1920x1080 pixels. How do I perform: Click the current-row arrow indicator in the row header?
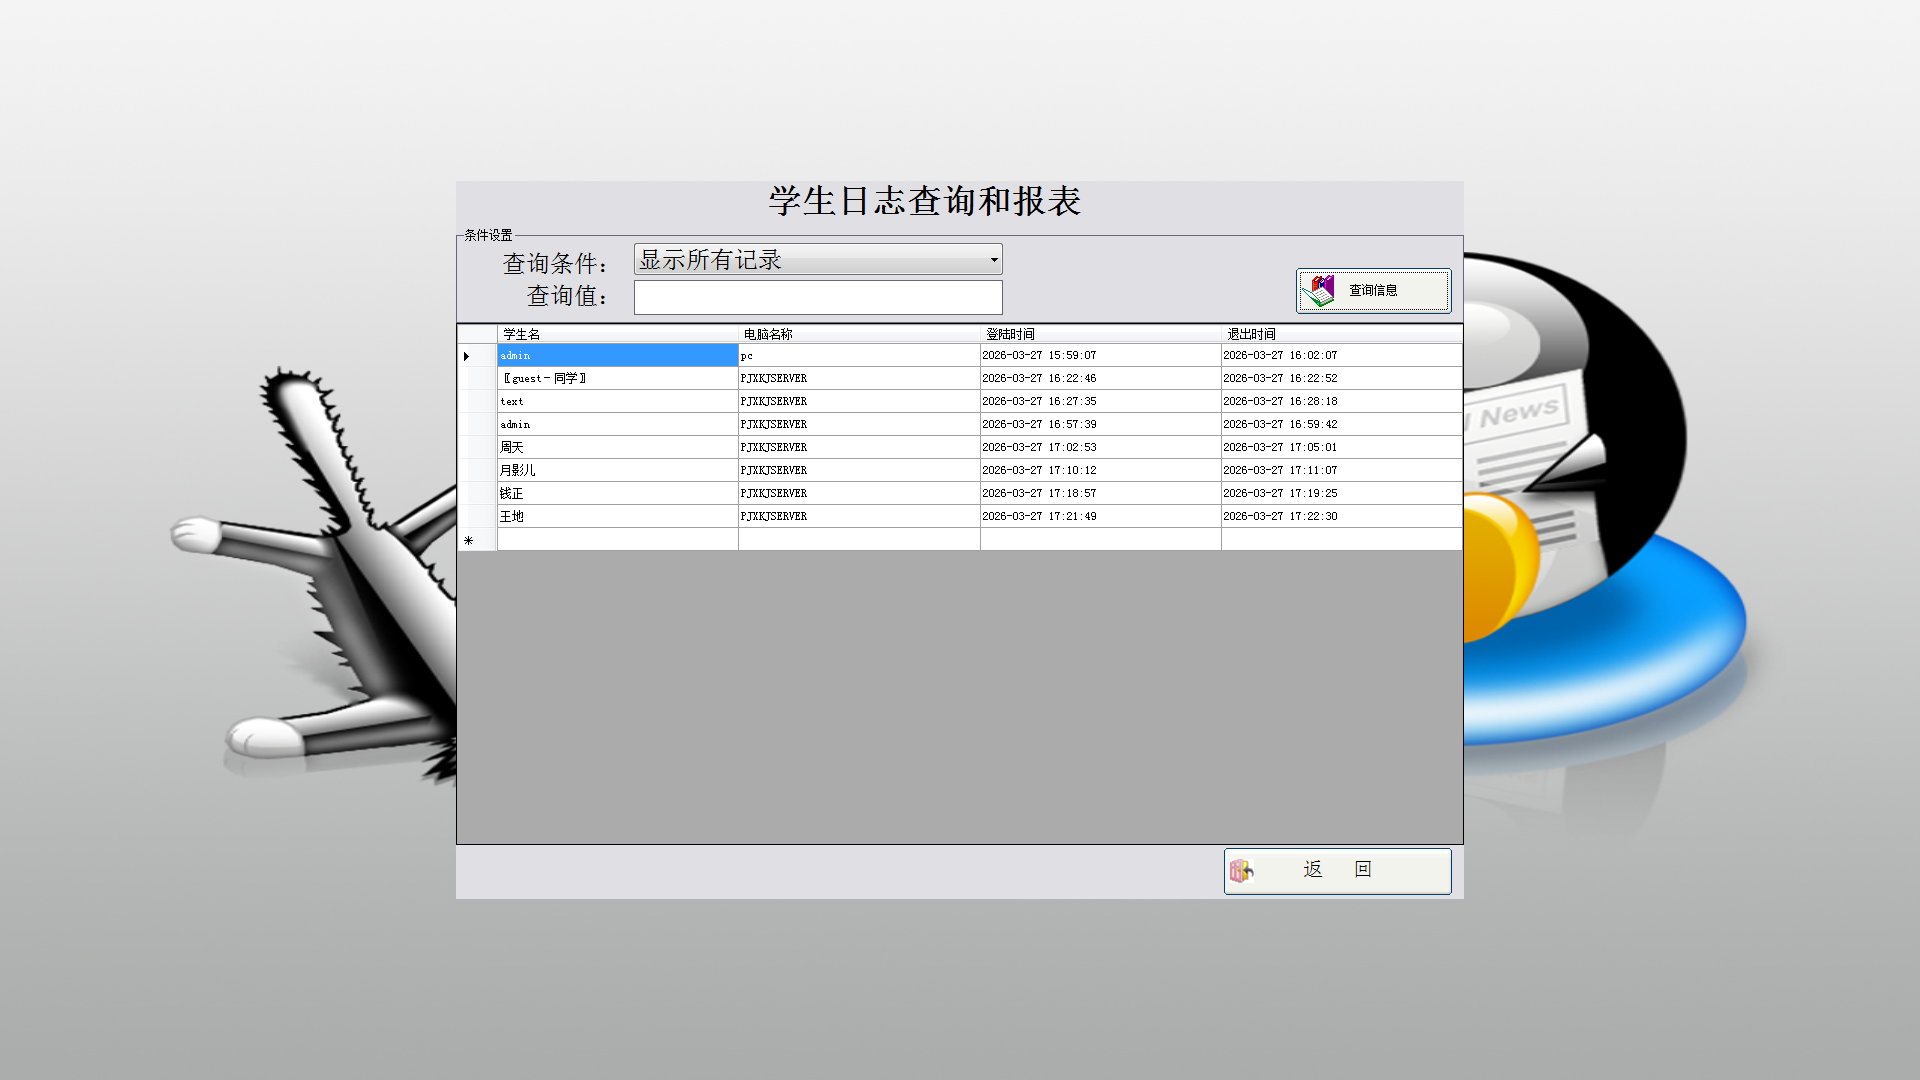click(x=467, y=356)
